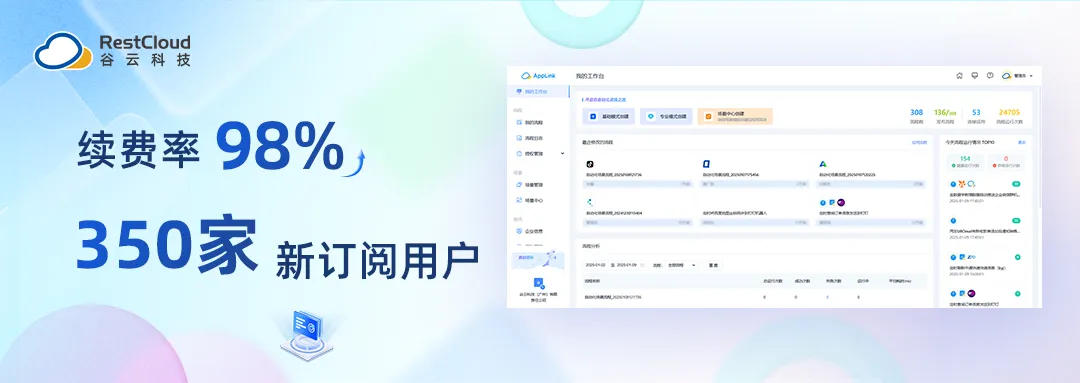Open 场景管理 in the sidebar
Image resolution: width=1080 pixels, height=383 pixels.
[530, 185]
